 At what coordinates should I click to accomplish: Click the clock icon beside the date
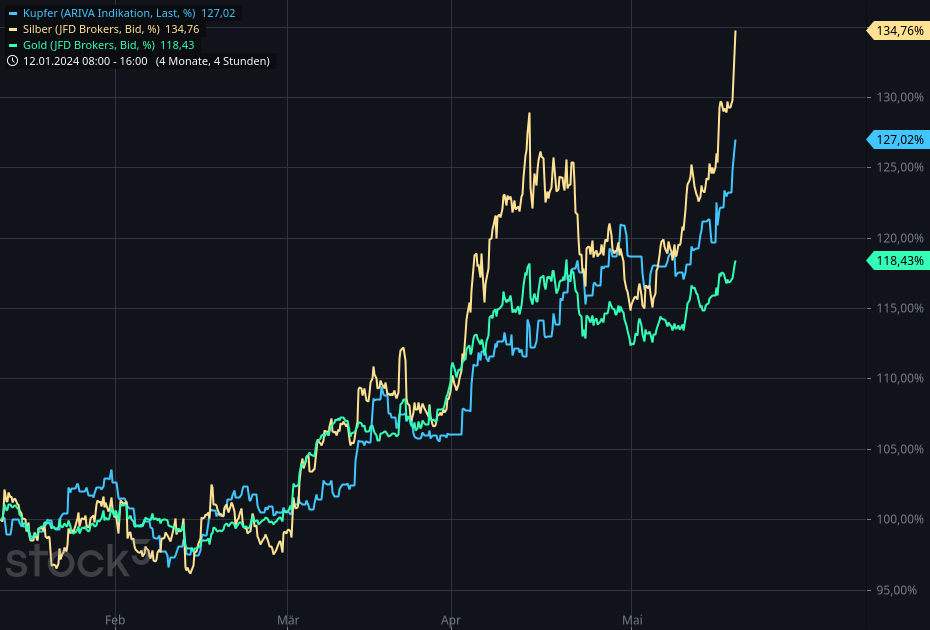point(12,61)
